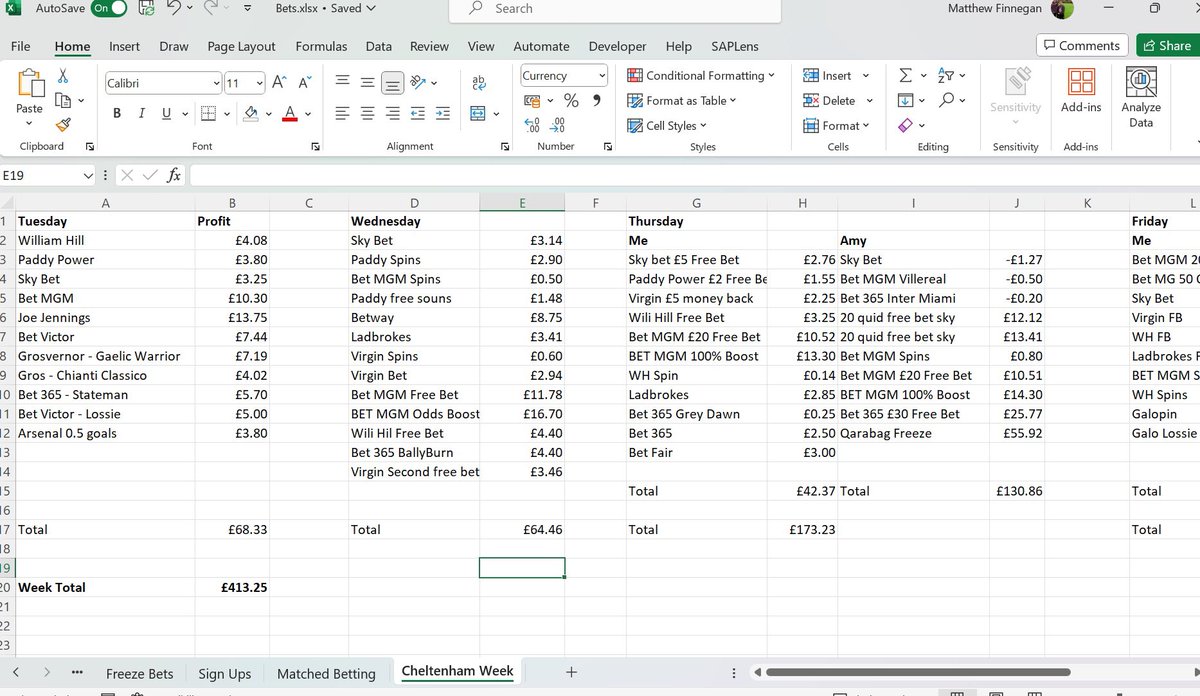The height and width of the screenshot is (696, 1200).
Task: Toggle Underline formatting
Action: point(166,113)
